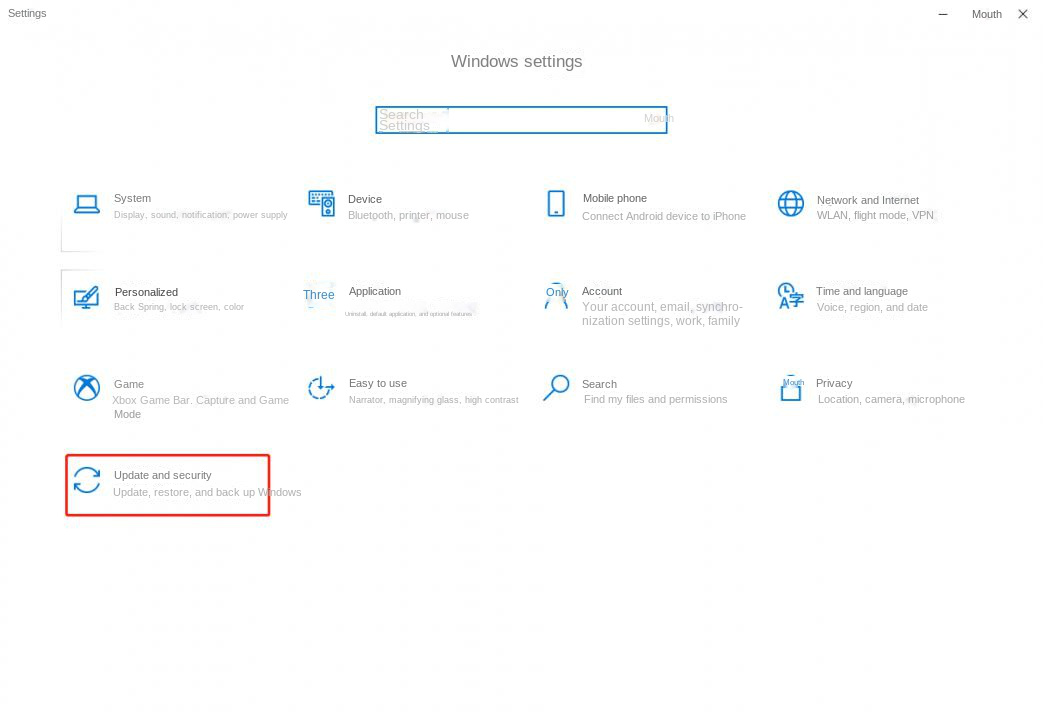Click Mobile phone to connect Android device
This screenshot has width=1043, height=720.
(x=615, y=198)
